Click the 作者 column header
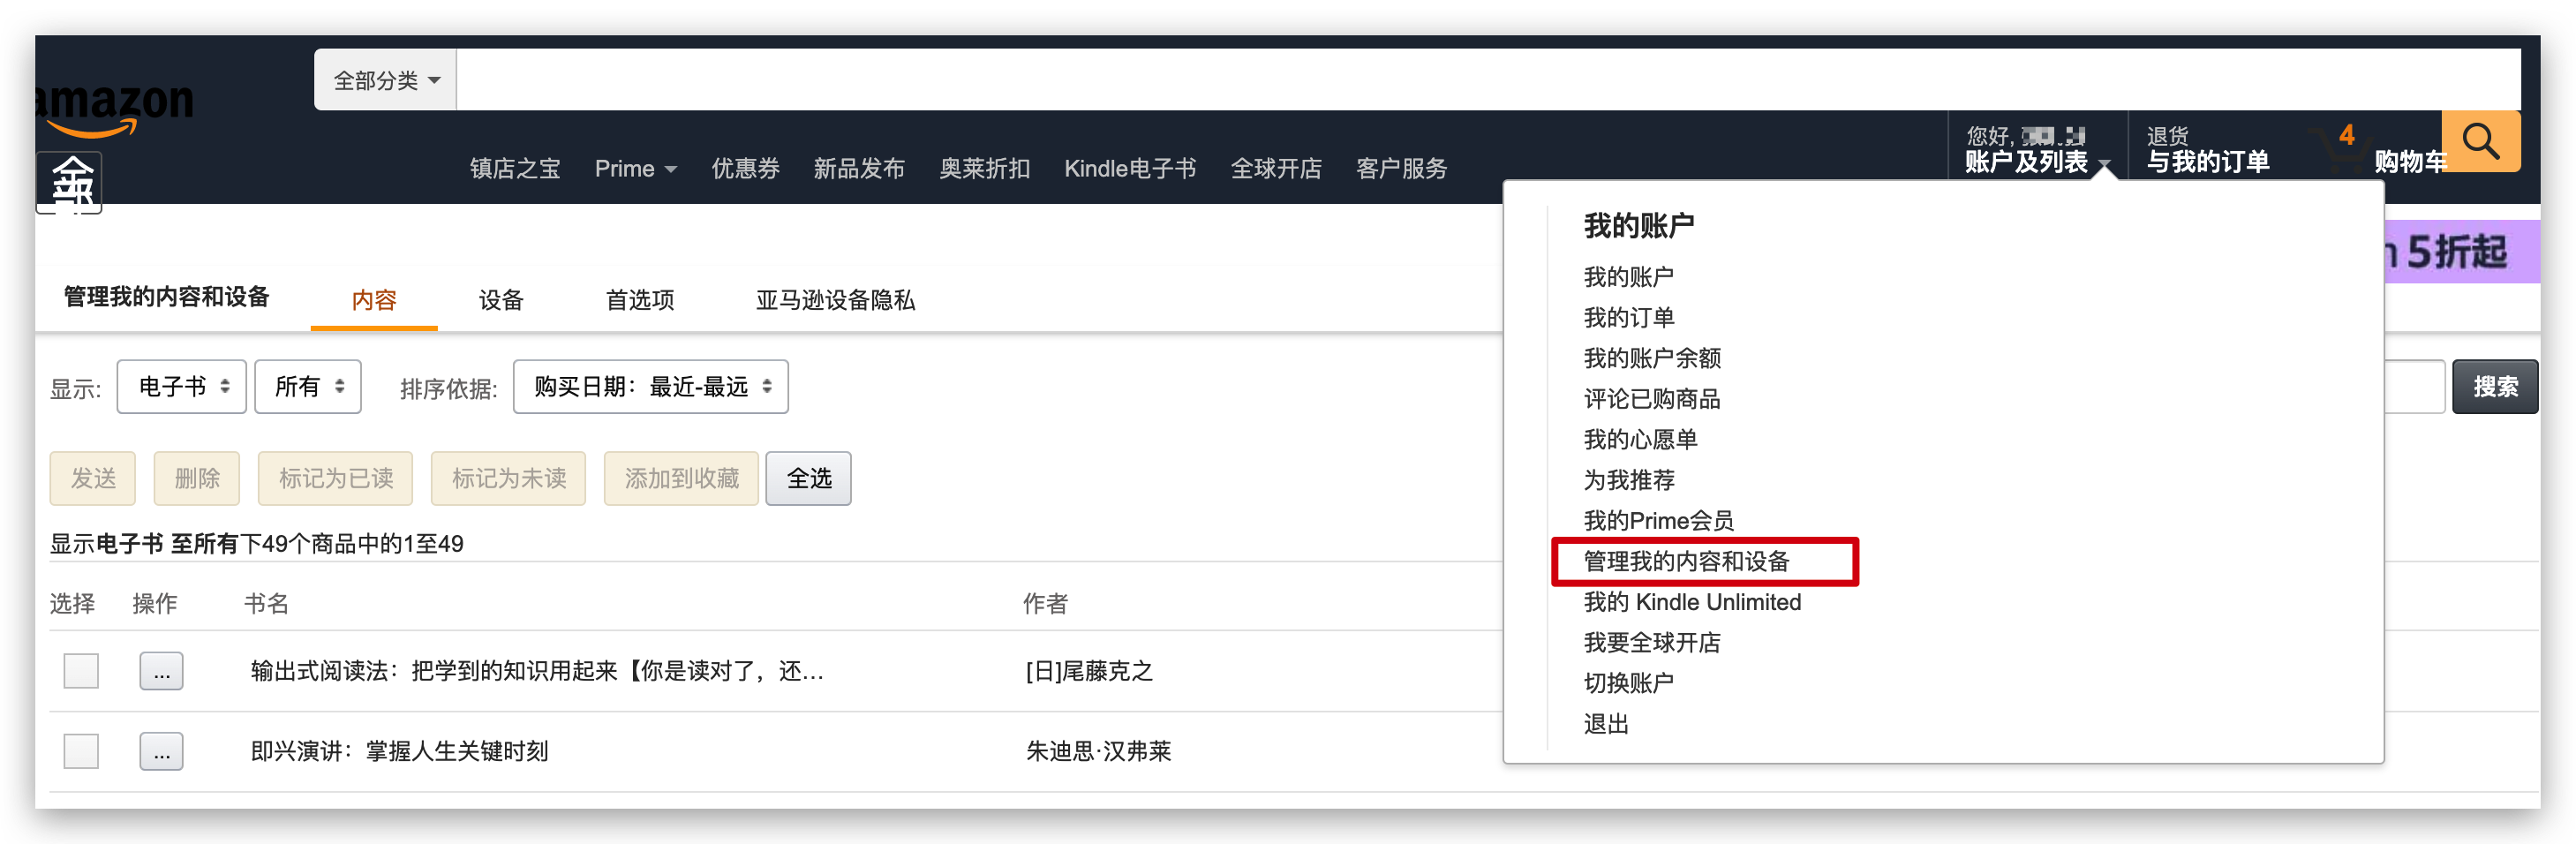Viewport: 2576px width, 844px height. point(1046,603)
